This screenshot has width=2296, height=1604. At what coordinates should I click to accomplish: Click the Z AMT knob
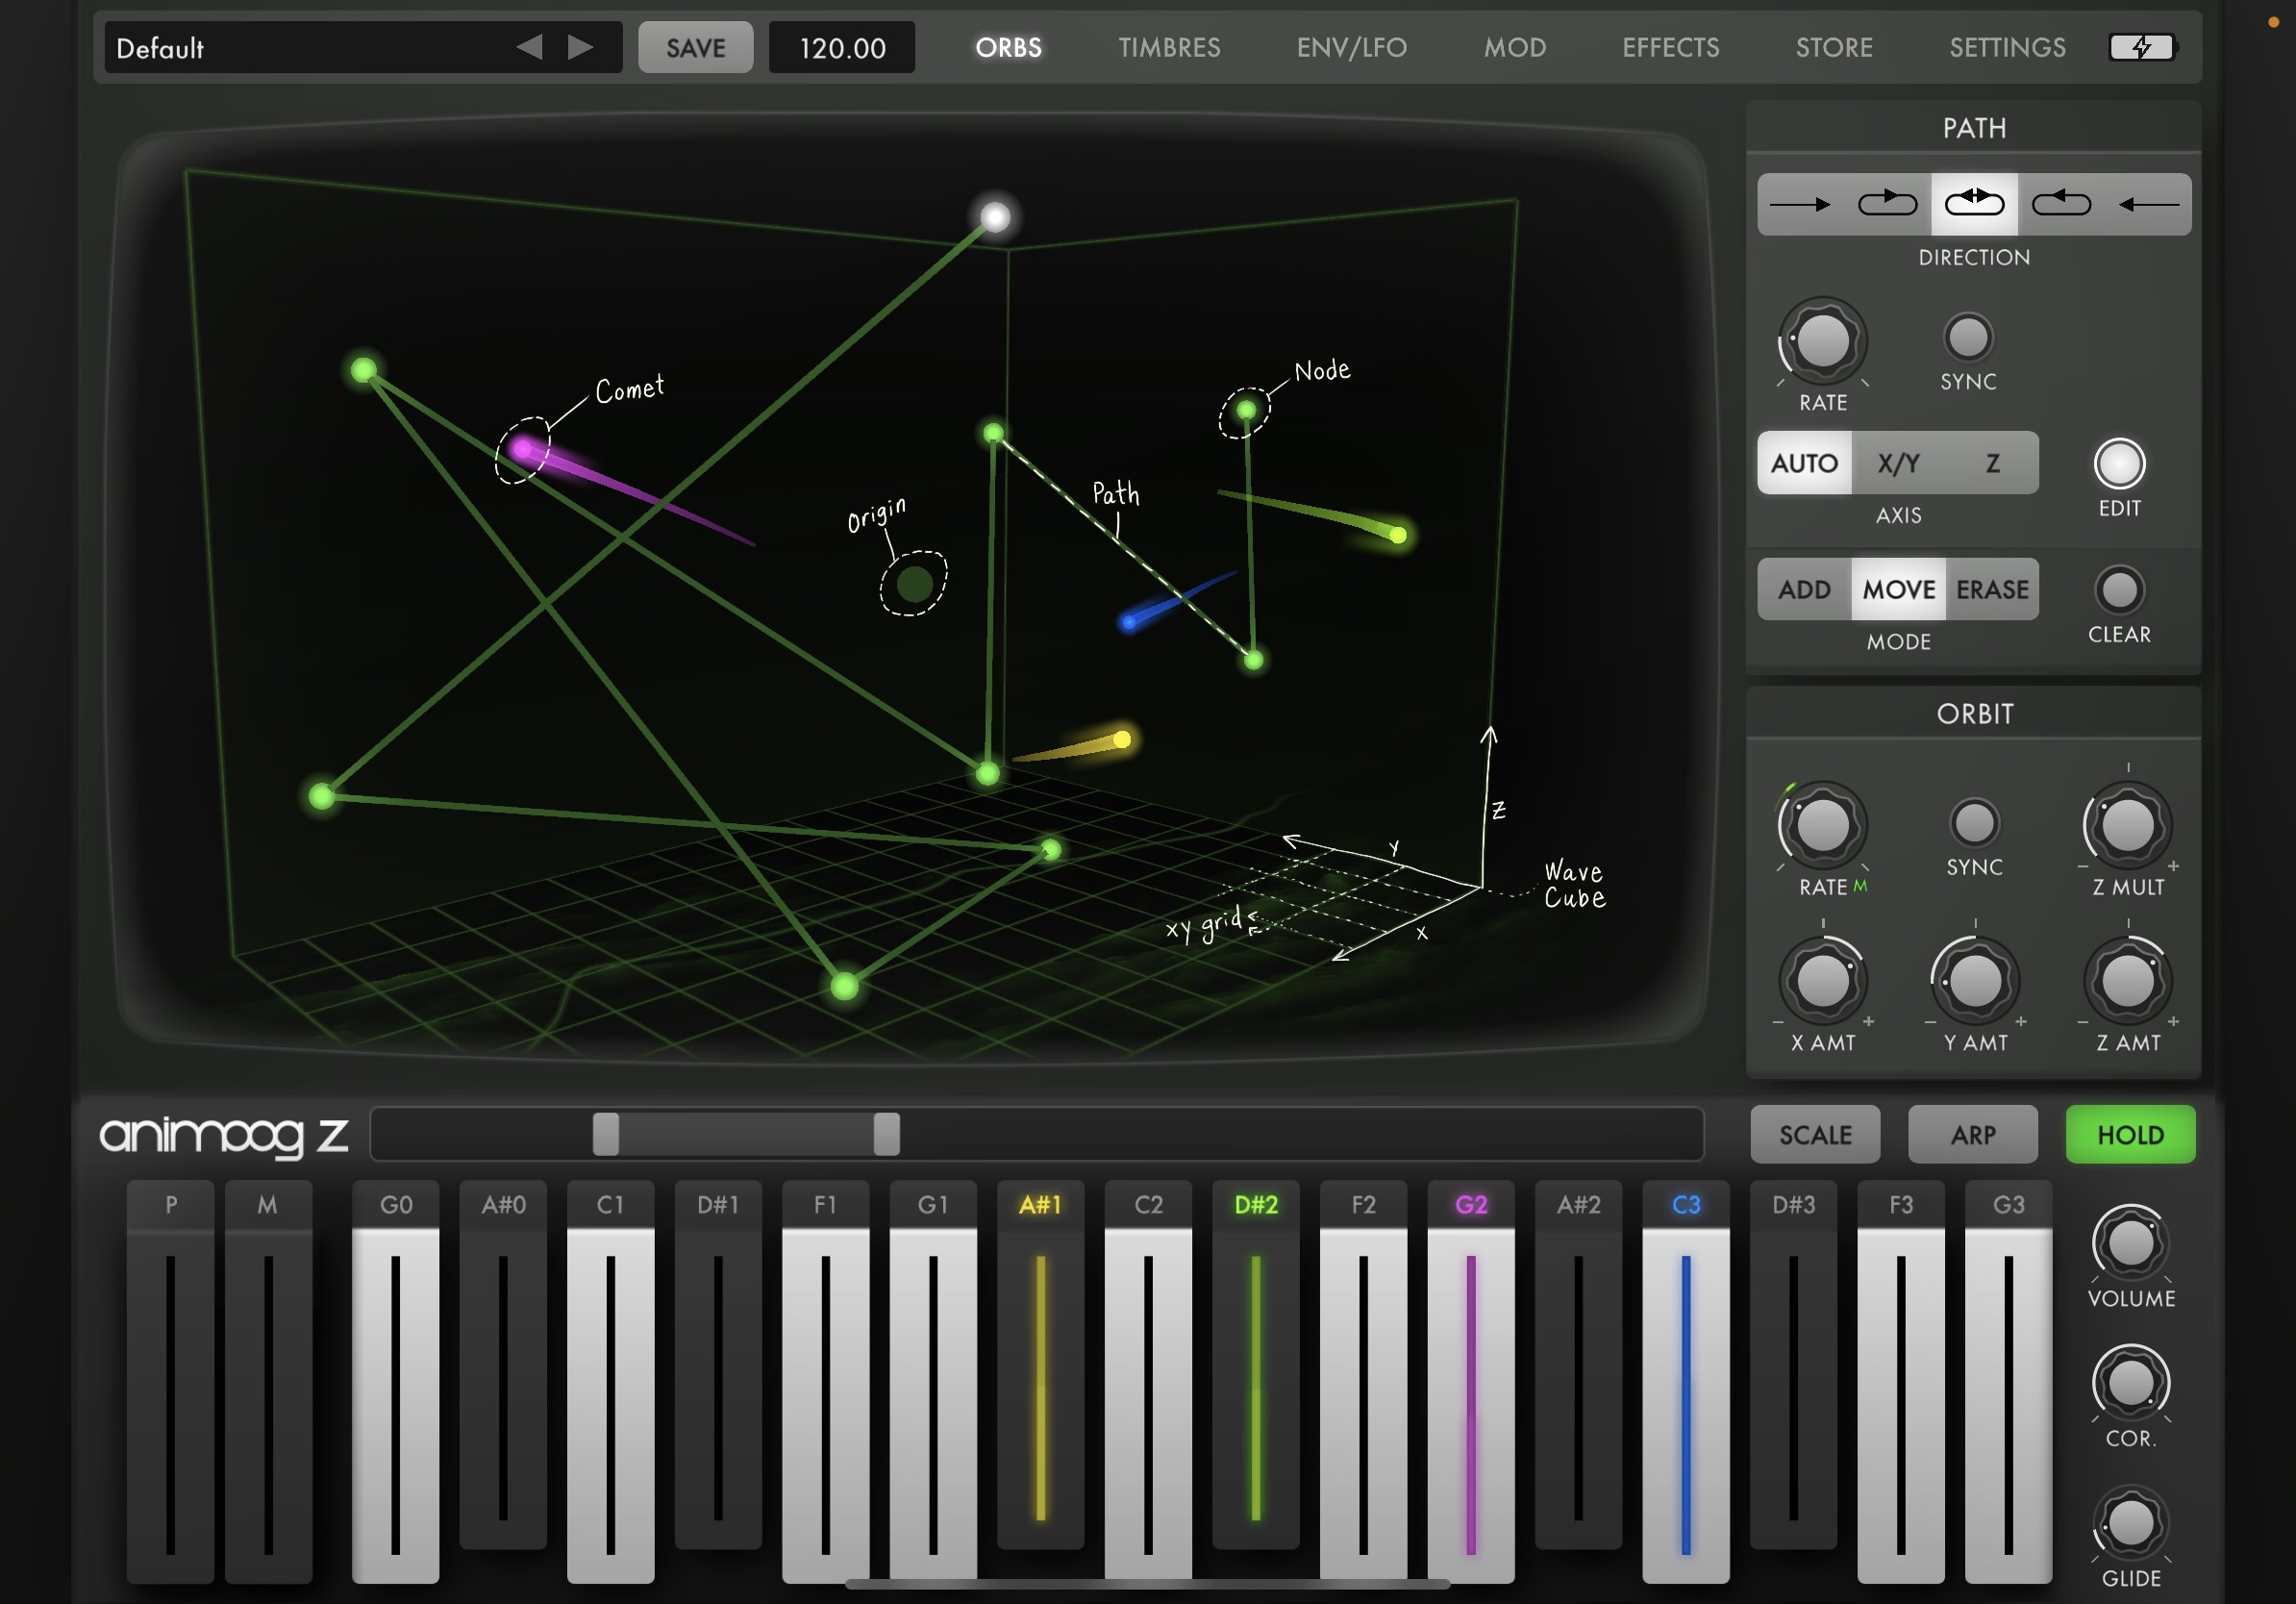pos(2127,981)
